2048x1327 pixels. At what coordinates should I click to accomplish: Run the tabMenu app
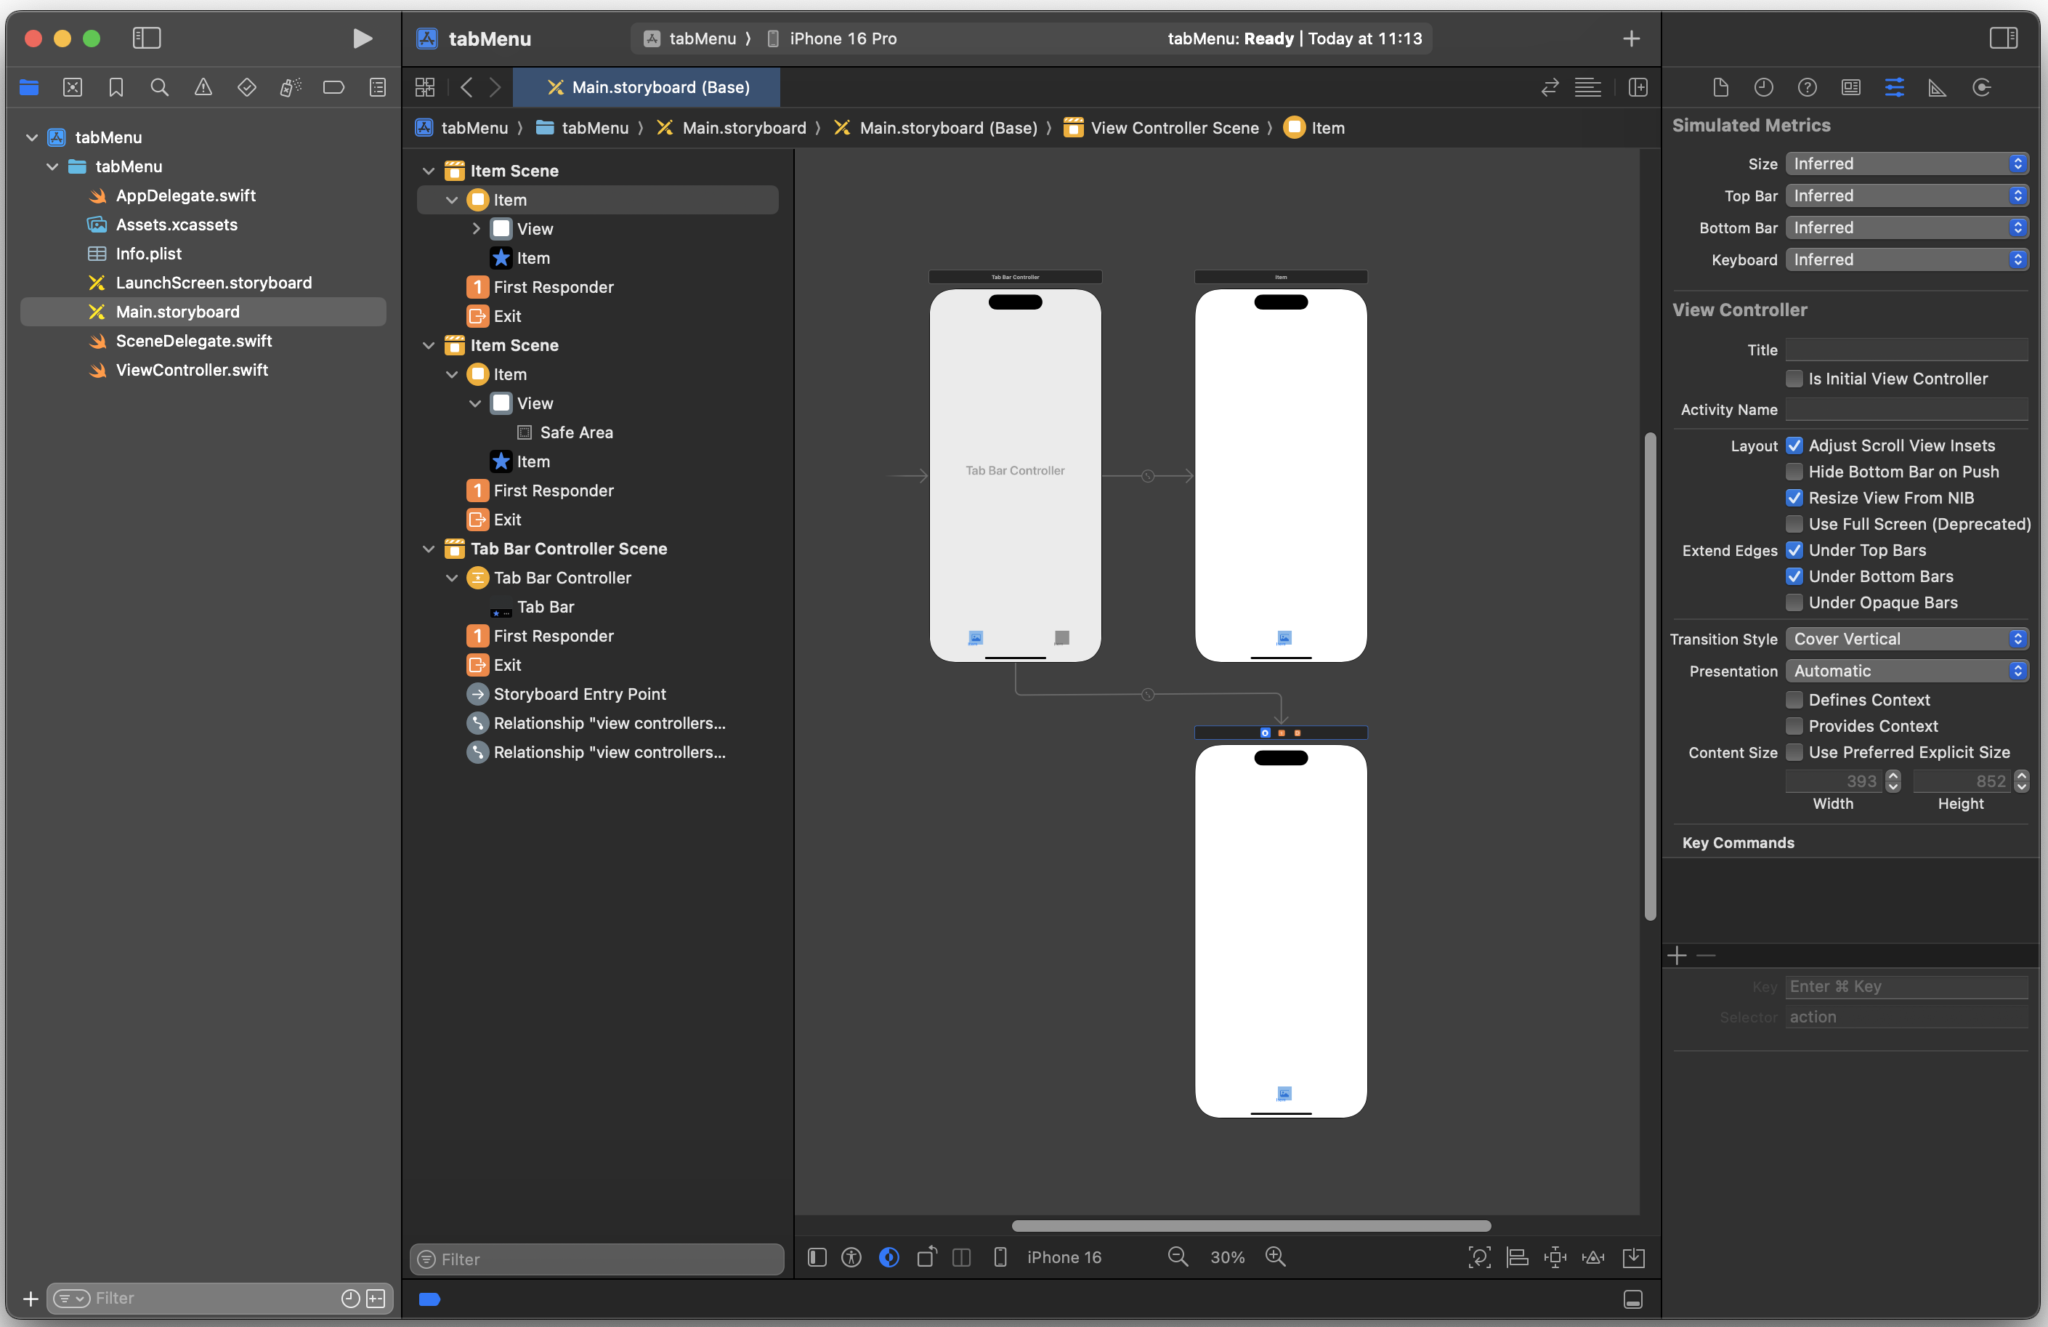pos(362,38)
